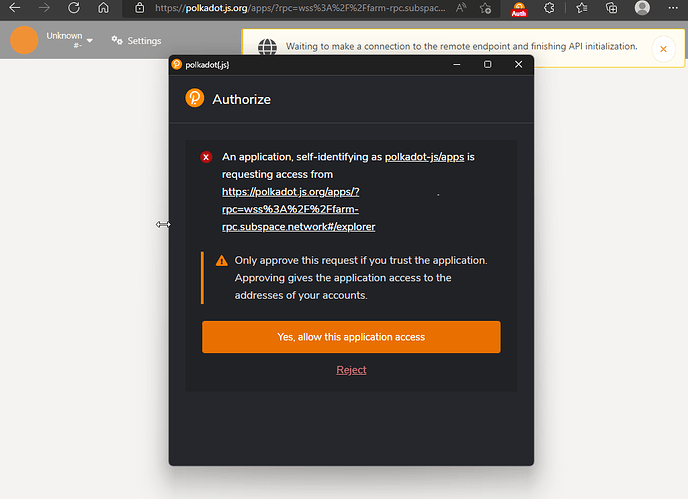Maximize the polkadot{.js} popup window
This screenshot has height=499, width=688.
487,65
